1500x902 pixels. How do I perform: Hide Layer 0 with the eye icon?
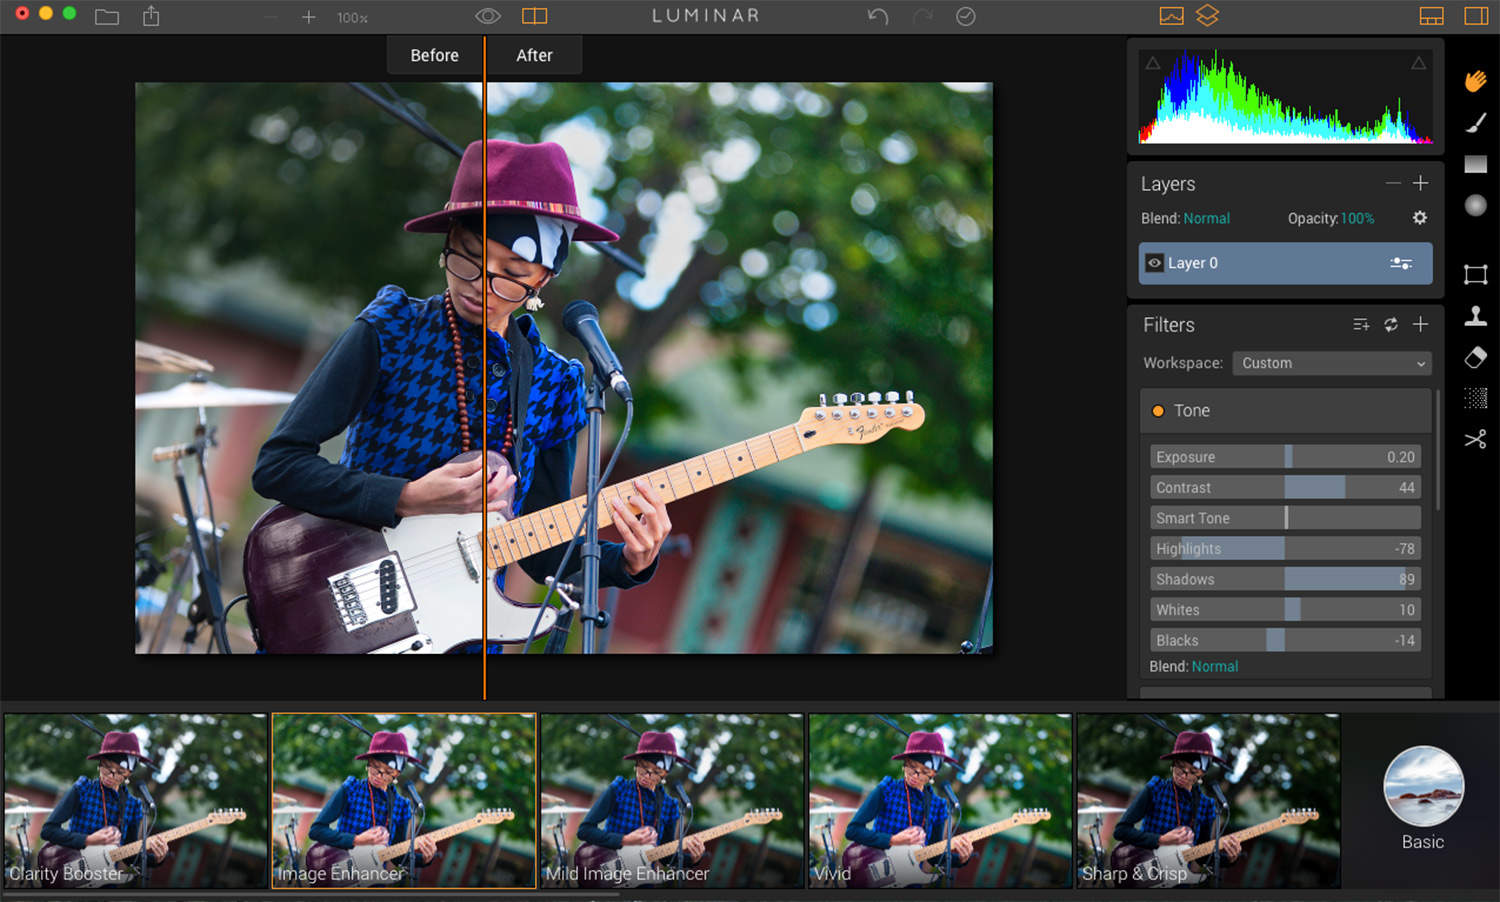point(1154,263)
